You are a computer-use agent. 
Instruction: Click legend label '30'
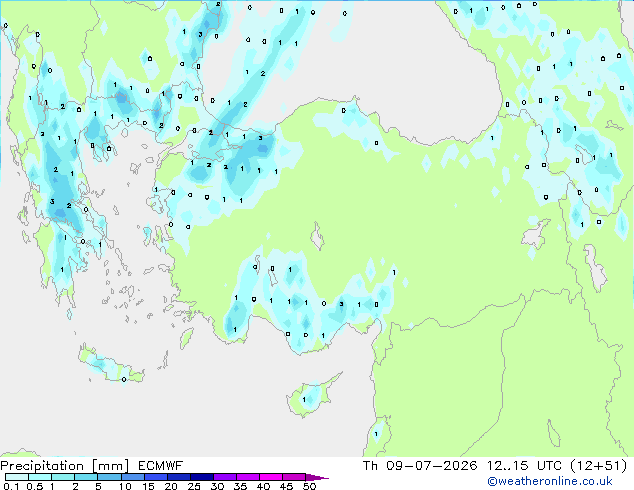pos(217,486)
